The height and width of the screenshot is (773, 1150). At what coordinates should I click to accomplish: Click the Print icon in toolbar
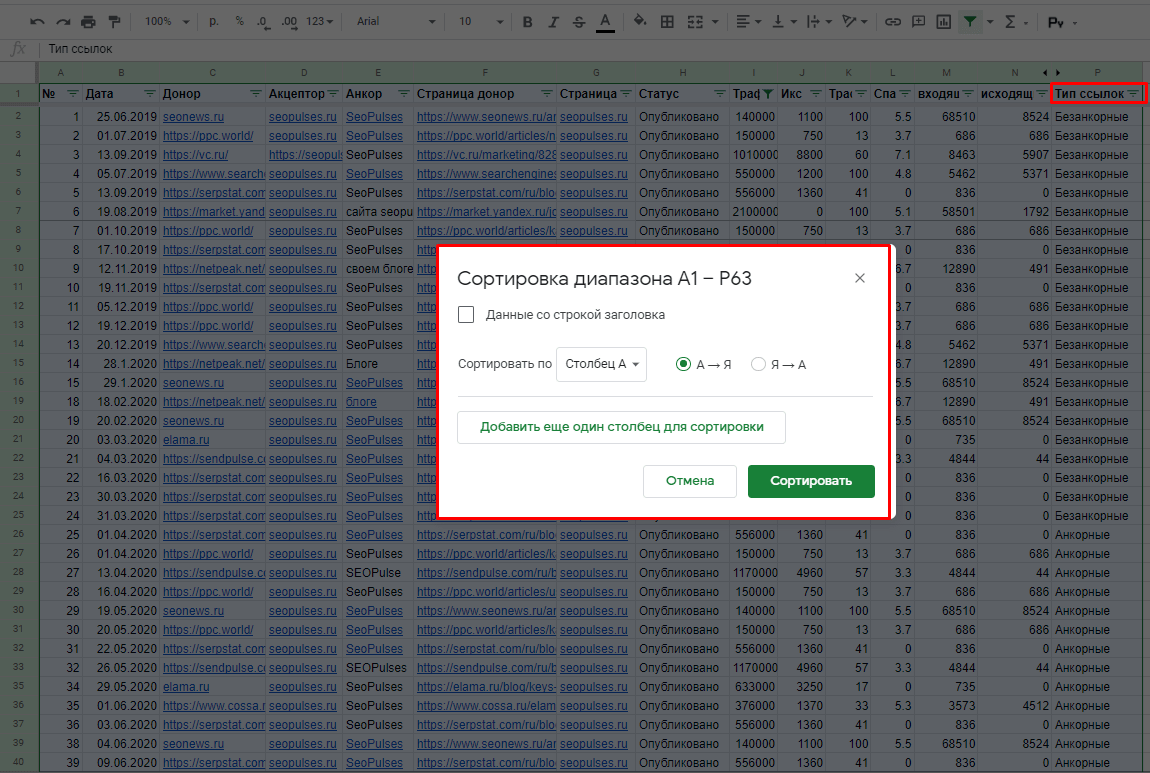[88, 22]
